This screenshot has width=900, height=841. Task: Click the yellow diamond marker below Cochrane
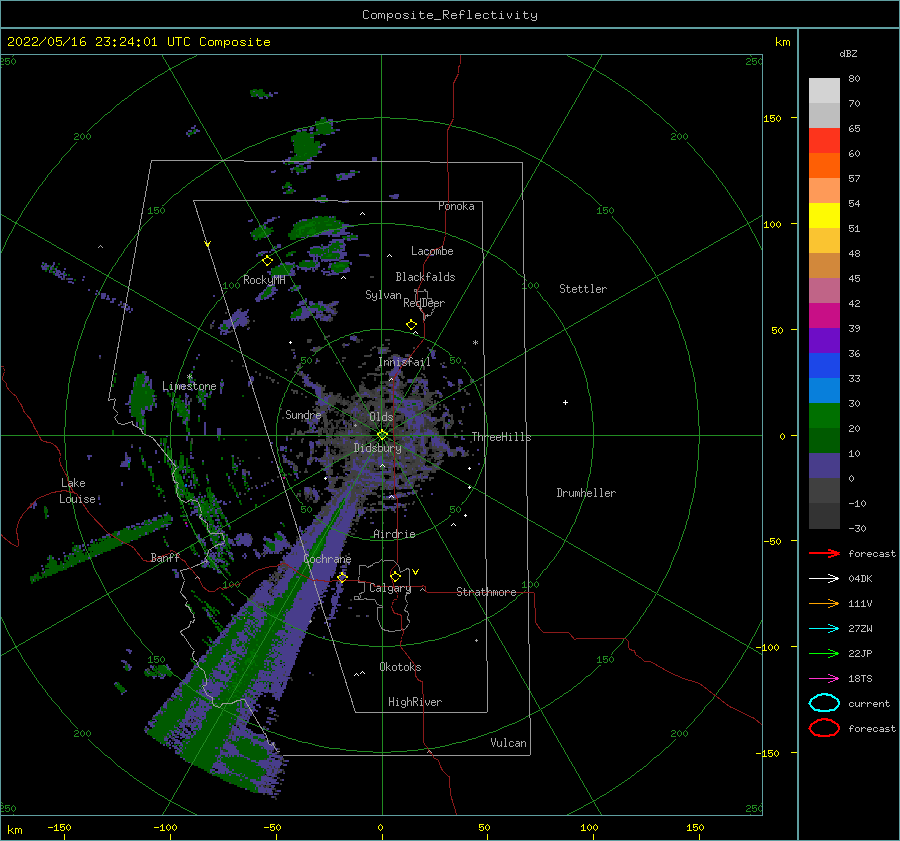342,577
